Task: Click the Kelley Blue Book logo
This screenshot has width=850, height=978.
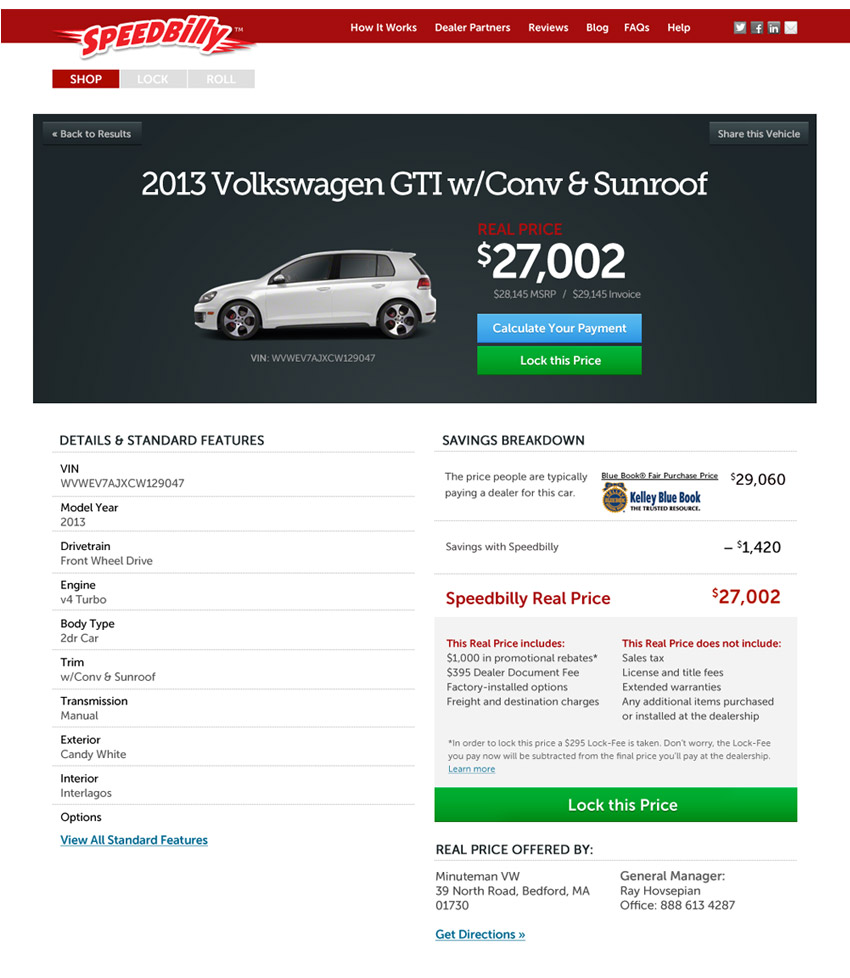Action: coord(652,499)
